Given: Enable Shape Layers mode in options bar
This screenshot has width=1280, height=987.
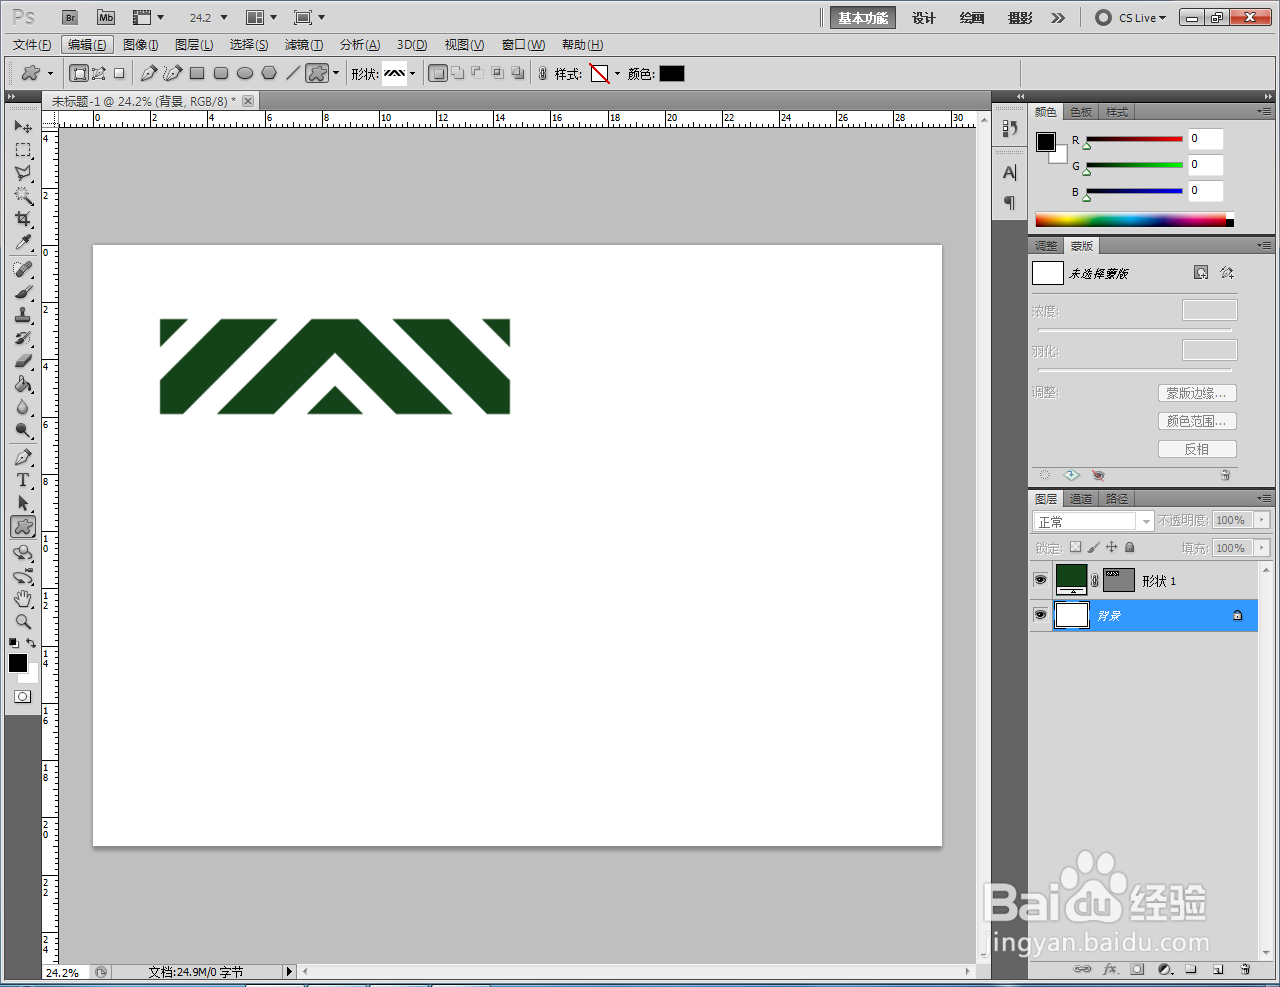Looking at the screenshot, I should (x=79, y=73).
